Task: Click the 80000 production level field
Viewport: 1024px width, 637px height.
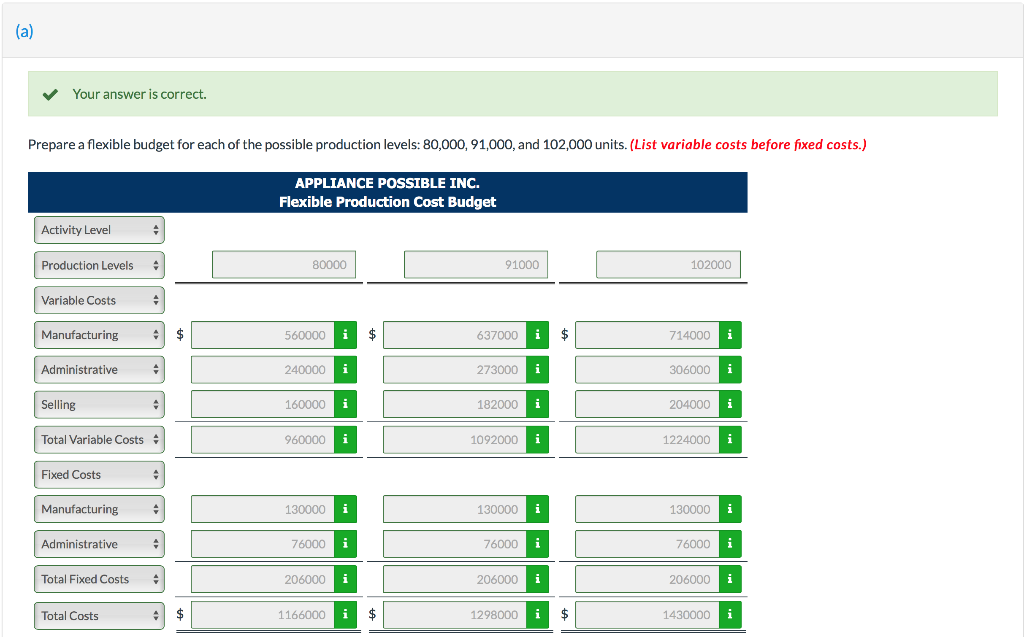Action: tap(284, 265)
